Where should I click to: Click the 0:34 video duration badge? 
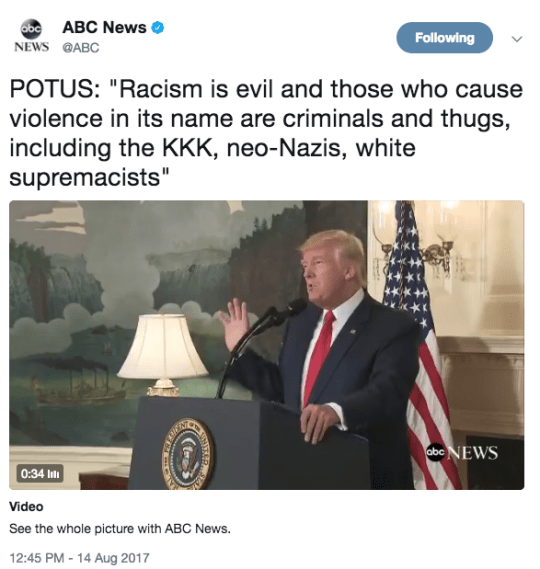click(40, 474)
